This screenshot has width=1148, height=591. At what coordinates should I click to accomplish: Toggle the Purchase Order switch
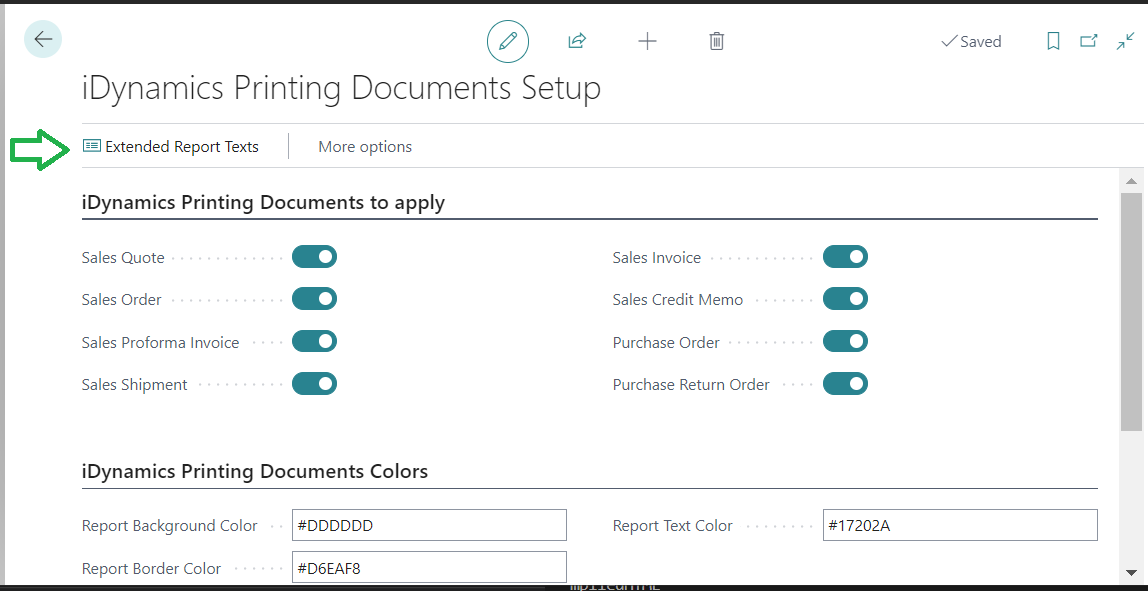[845, 341]
